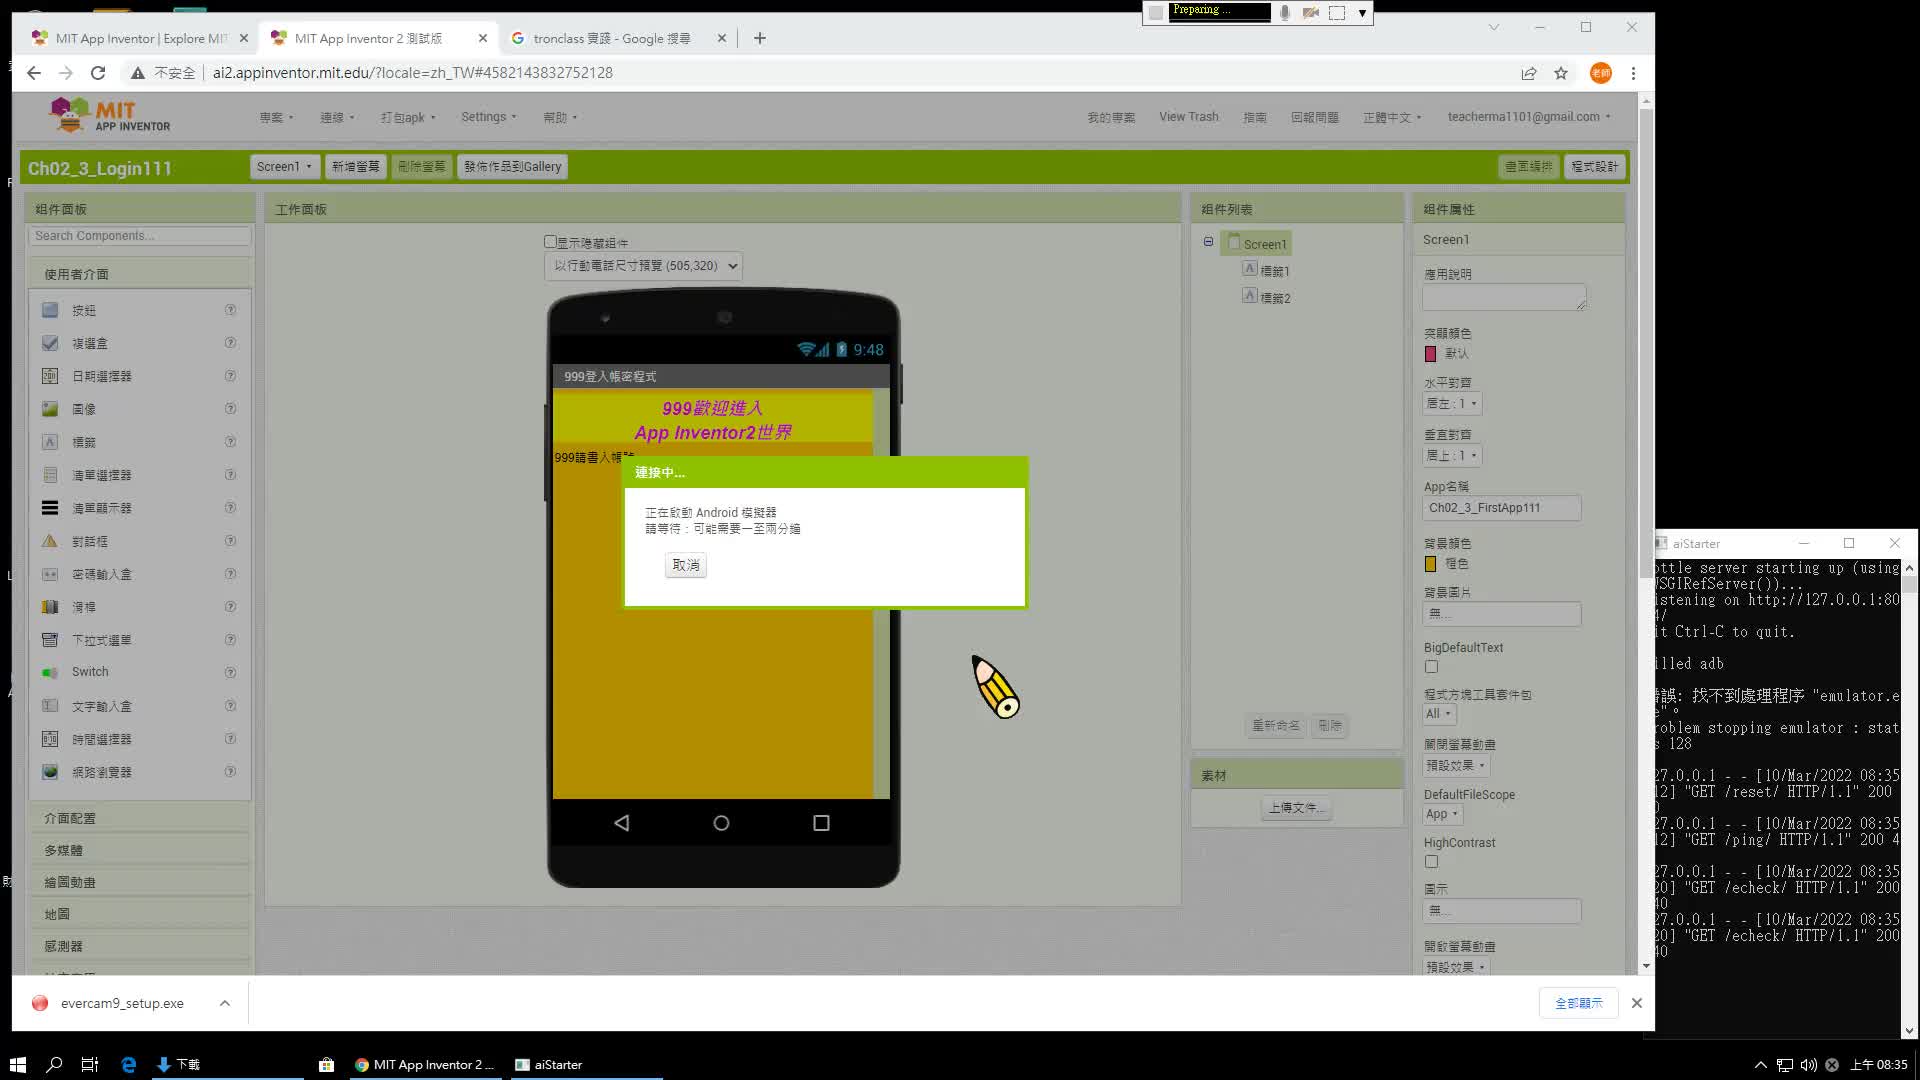
Task: Tap the phone preview back navigation icon
Action: [x=622, y=823]
